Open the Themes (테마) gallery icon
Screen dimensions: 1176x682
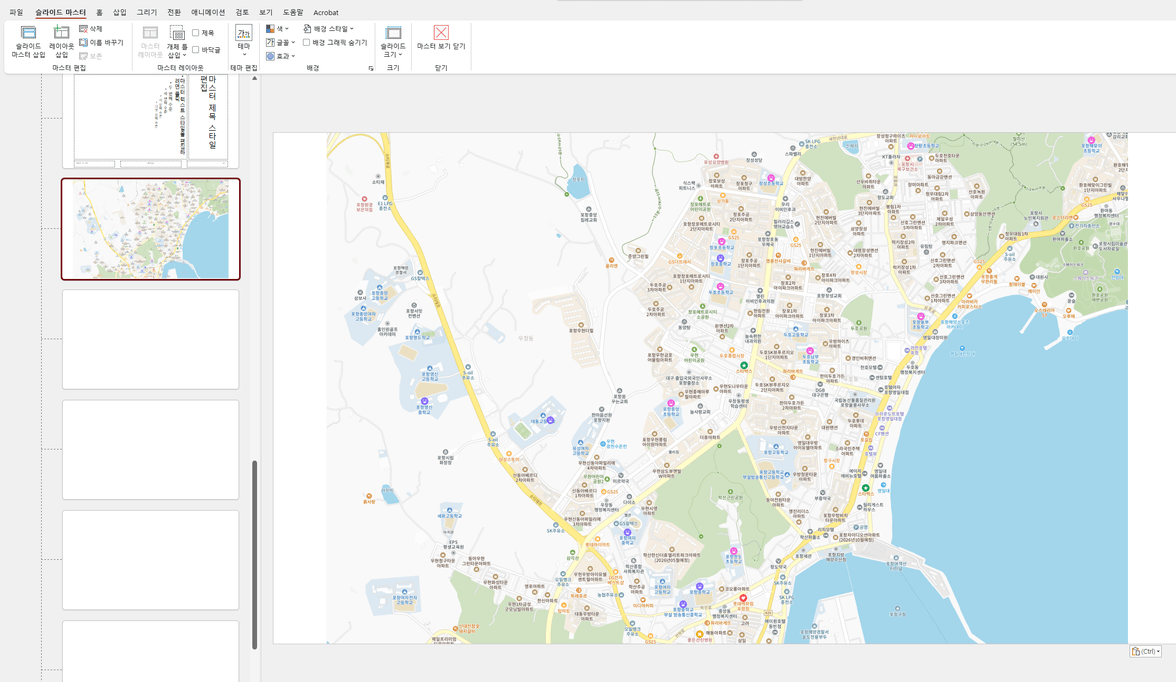[244, 35]
